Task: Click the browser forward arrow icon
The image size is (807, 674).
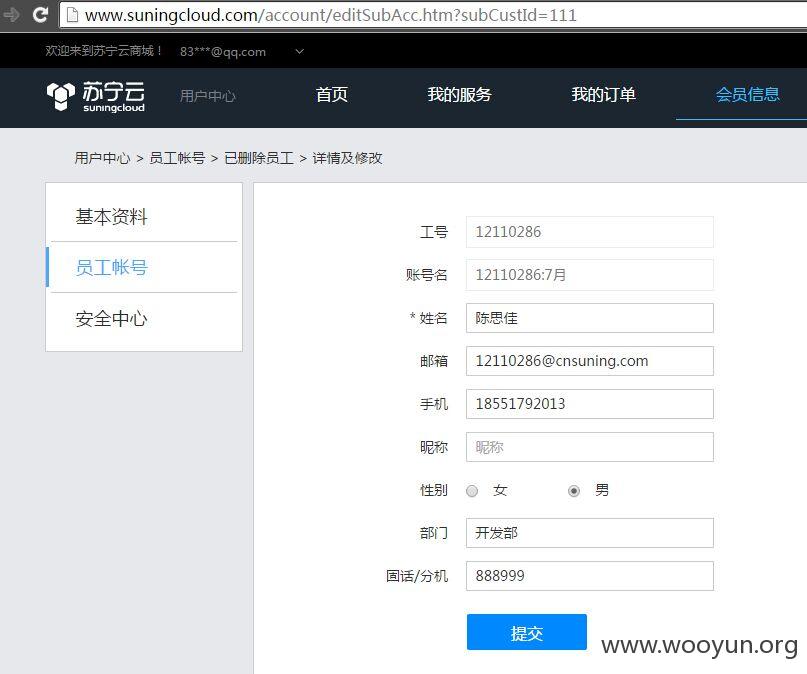Action: point(10,14)
